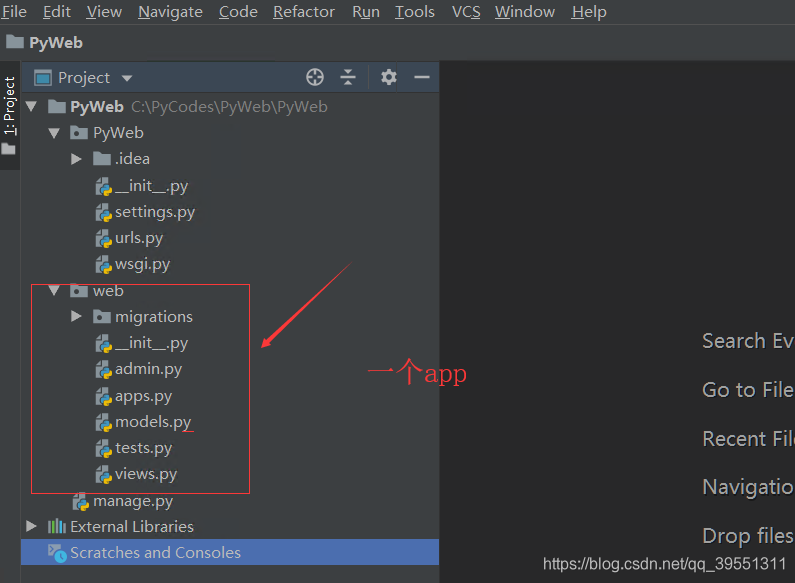Expand the .idea folder
Image resolution: width=795 pixels, height=583 pixels.
76,159
